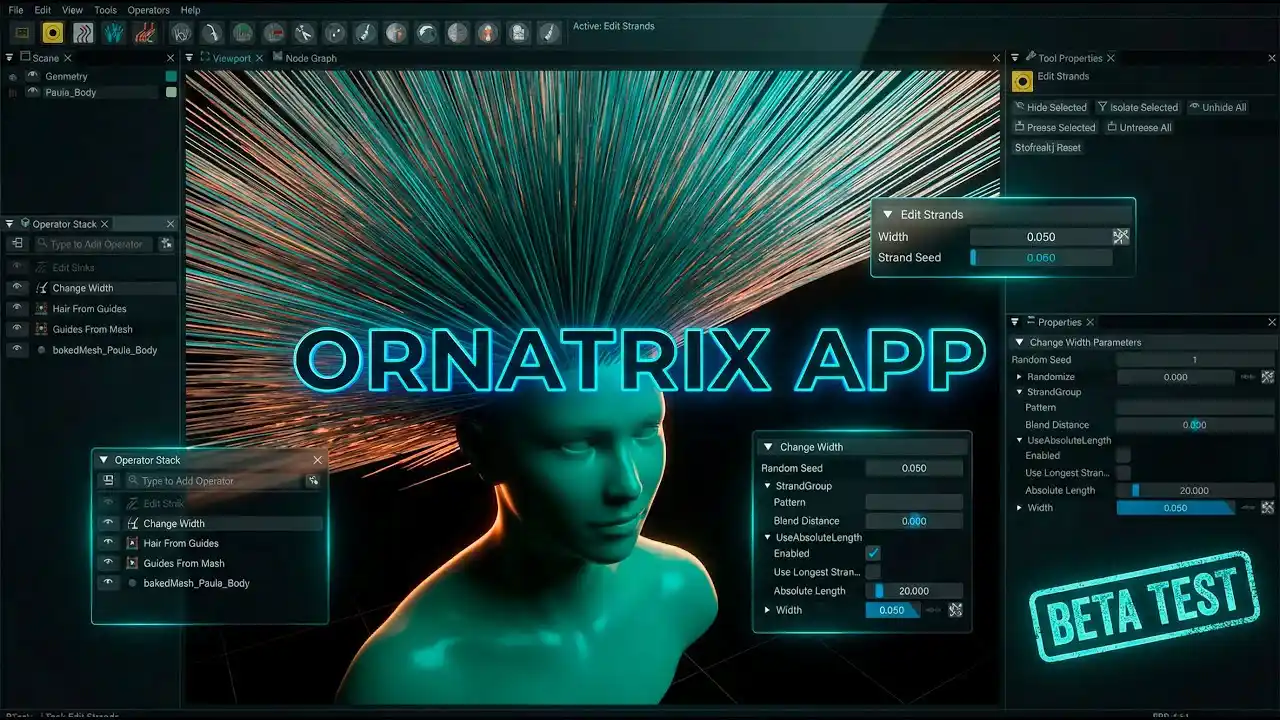This screenshot has height=720, width=1280.
Task: Uncheck Enabled checkbox in floating Change Width panel
Action: click(873, 553)
